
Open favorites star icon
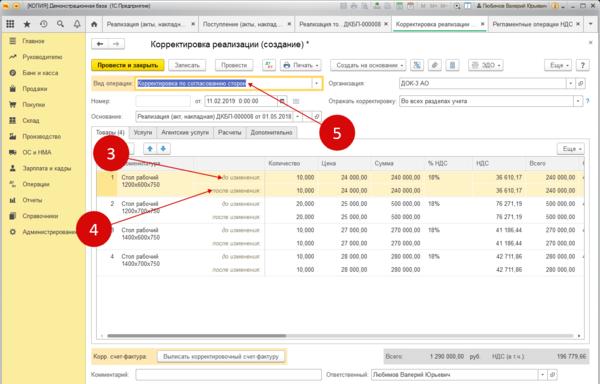(x=27, y=24)
